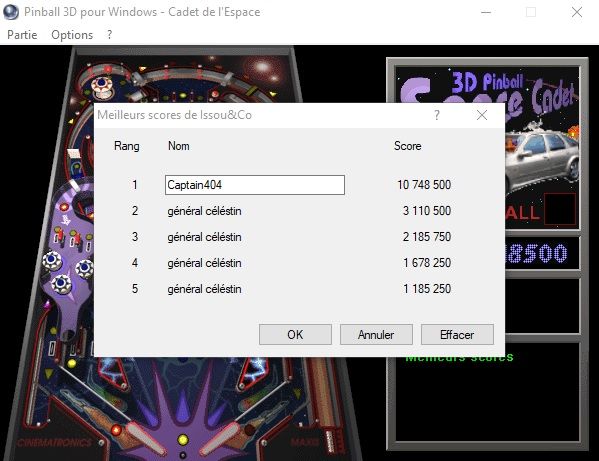The image size is (599, 461).
Task: Click the Captain404 name input field
Action: (255, 185)
